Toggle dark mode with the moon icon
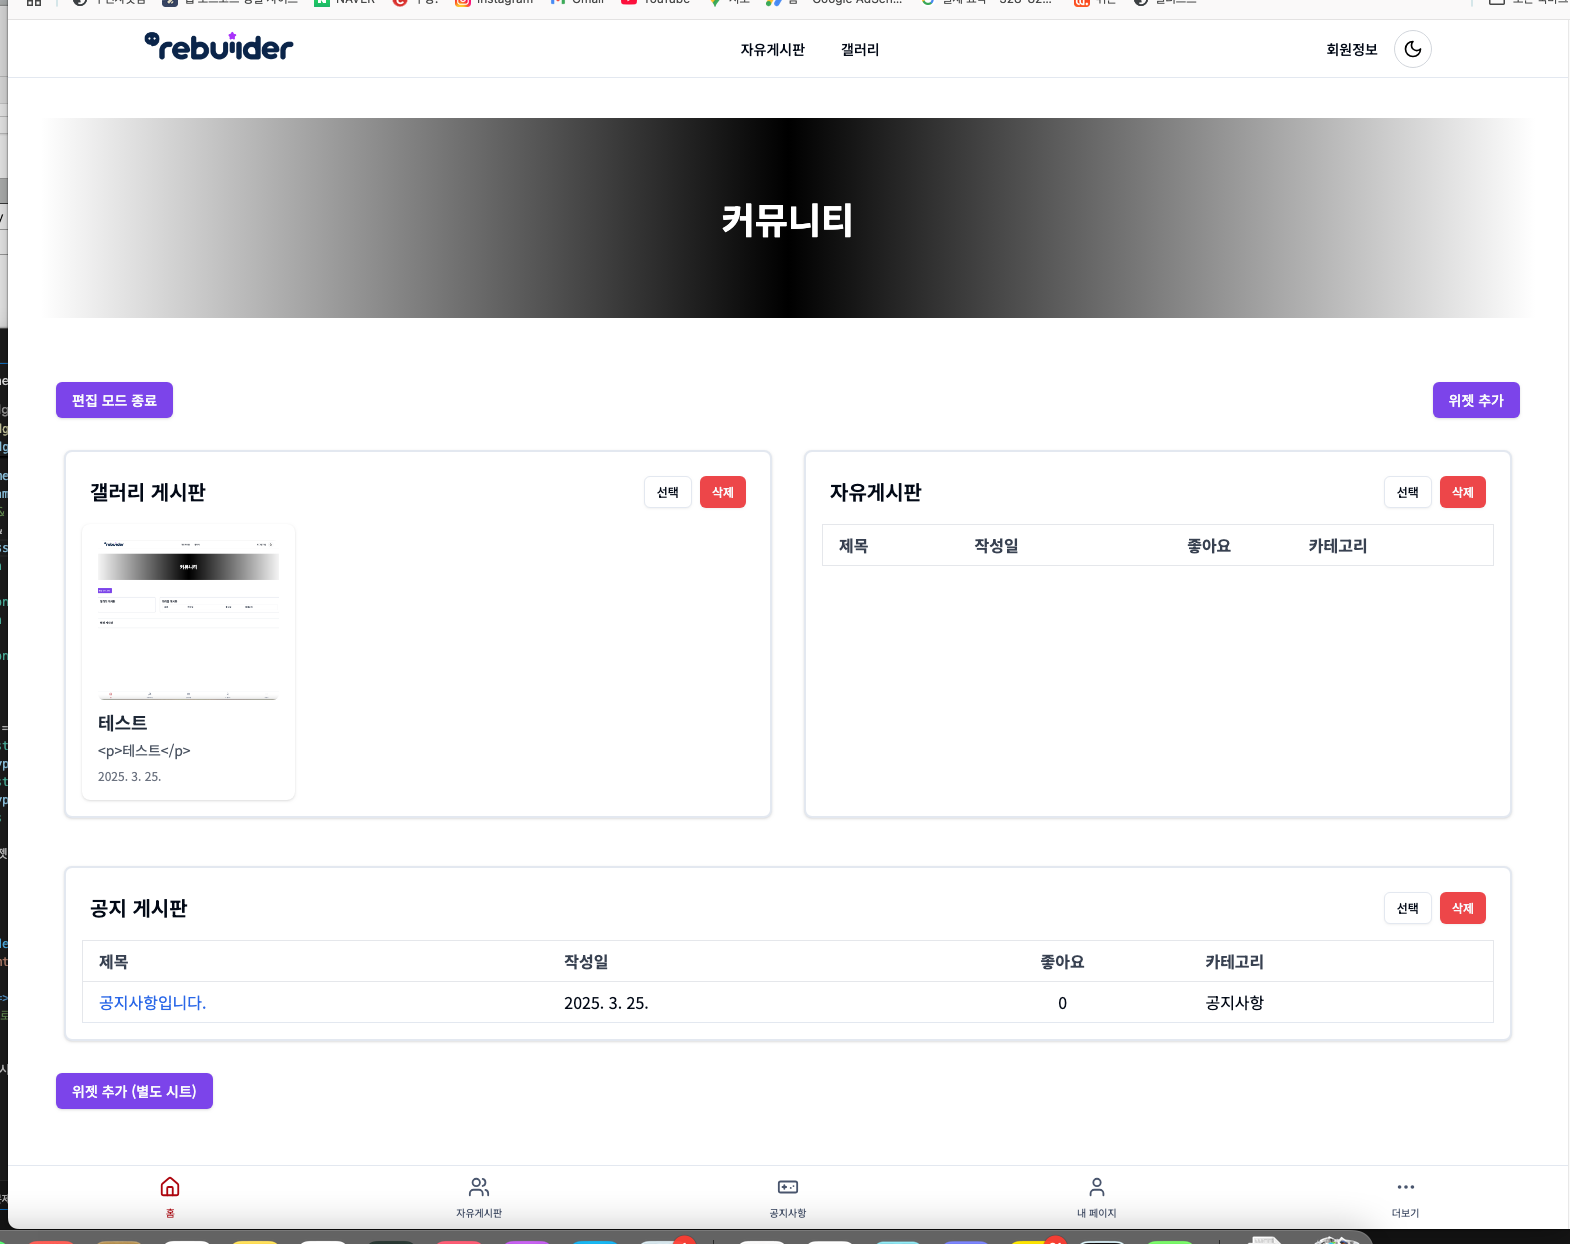 1412,49
